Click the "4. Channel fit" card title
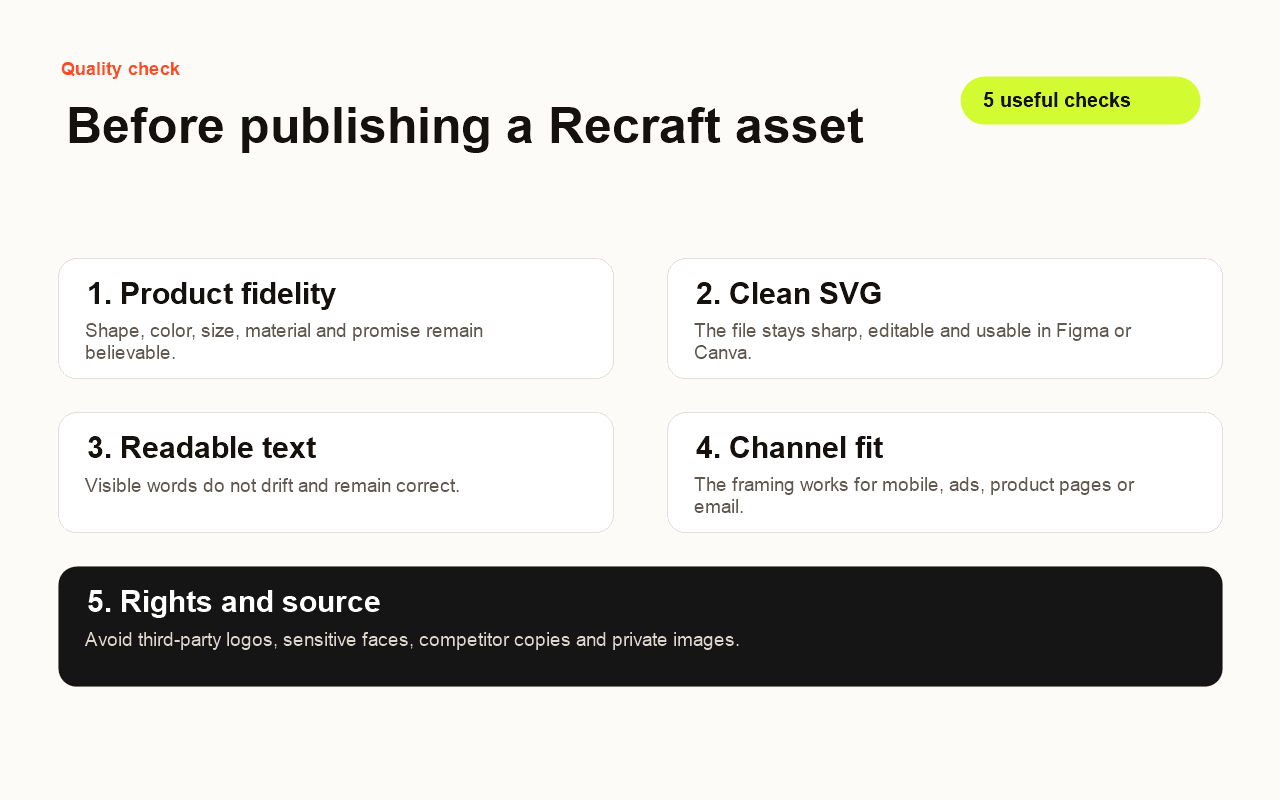 [x=789, y=448]
